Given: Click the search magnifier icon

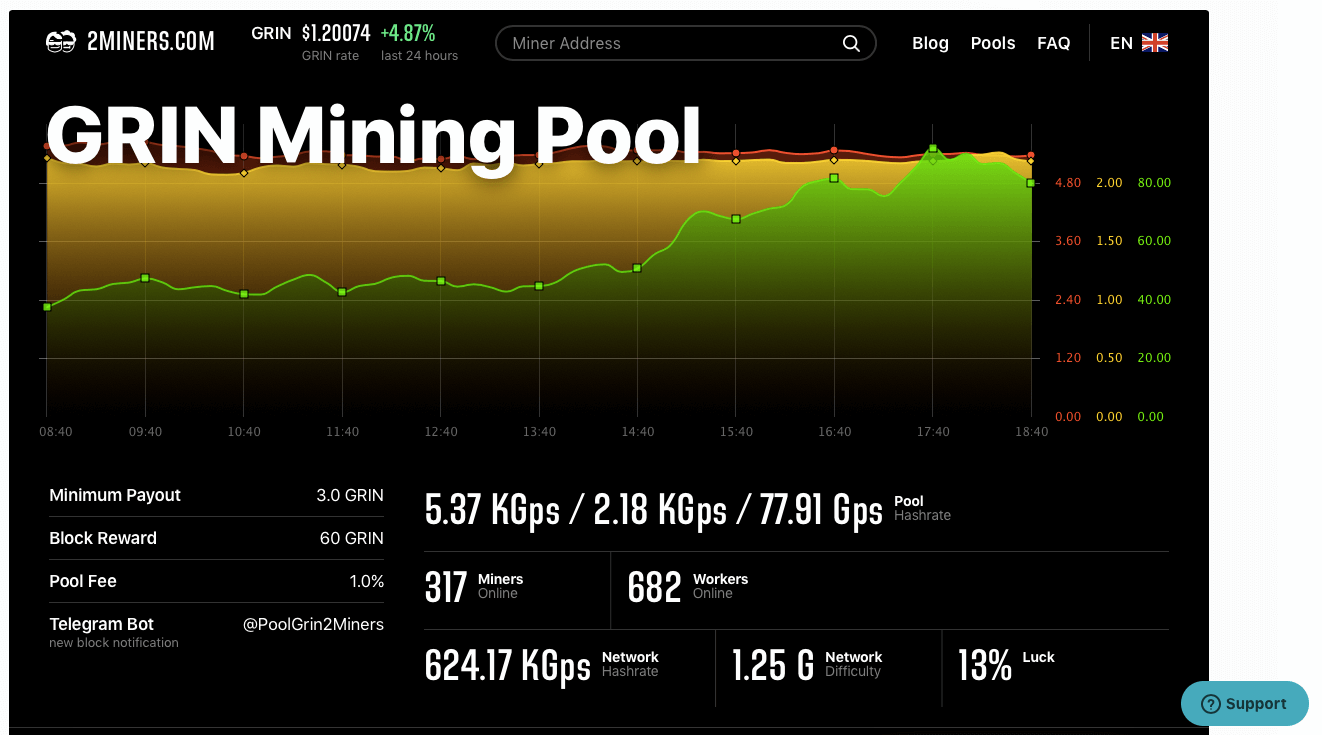Looking at the screenshot, I should tap(851, 43).
